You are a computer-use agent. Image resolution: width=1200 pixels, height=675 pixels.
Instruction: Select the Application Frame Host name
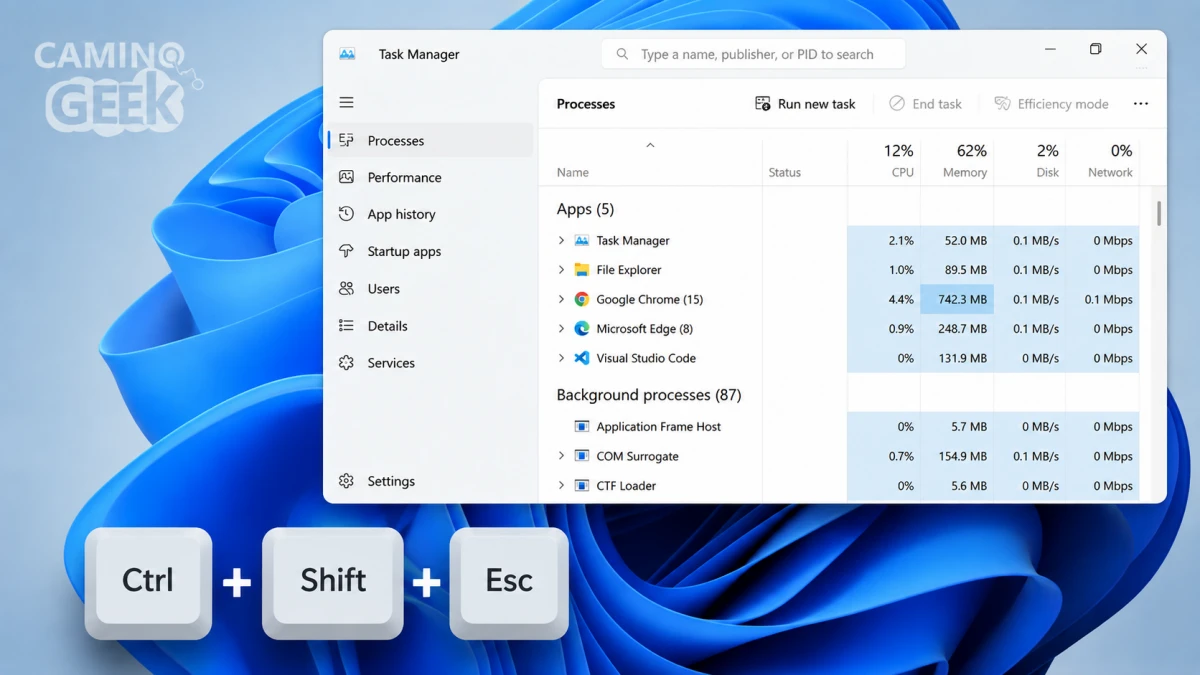pyautogui.click(x=659, y=427)
